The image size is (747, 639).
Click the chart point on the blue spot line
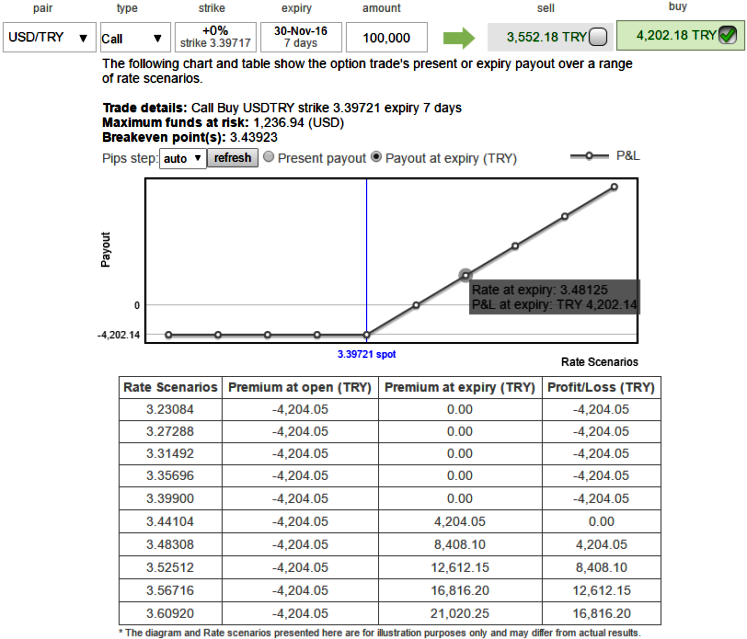pyautogui.click(x=366, y=335)
